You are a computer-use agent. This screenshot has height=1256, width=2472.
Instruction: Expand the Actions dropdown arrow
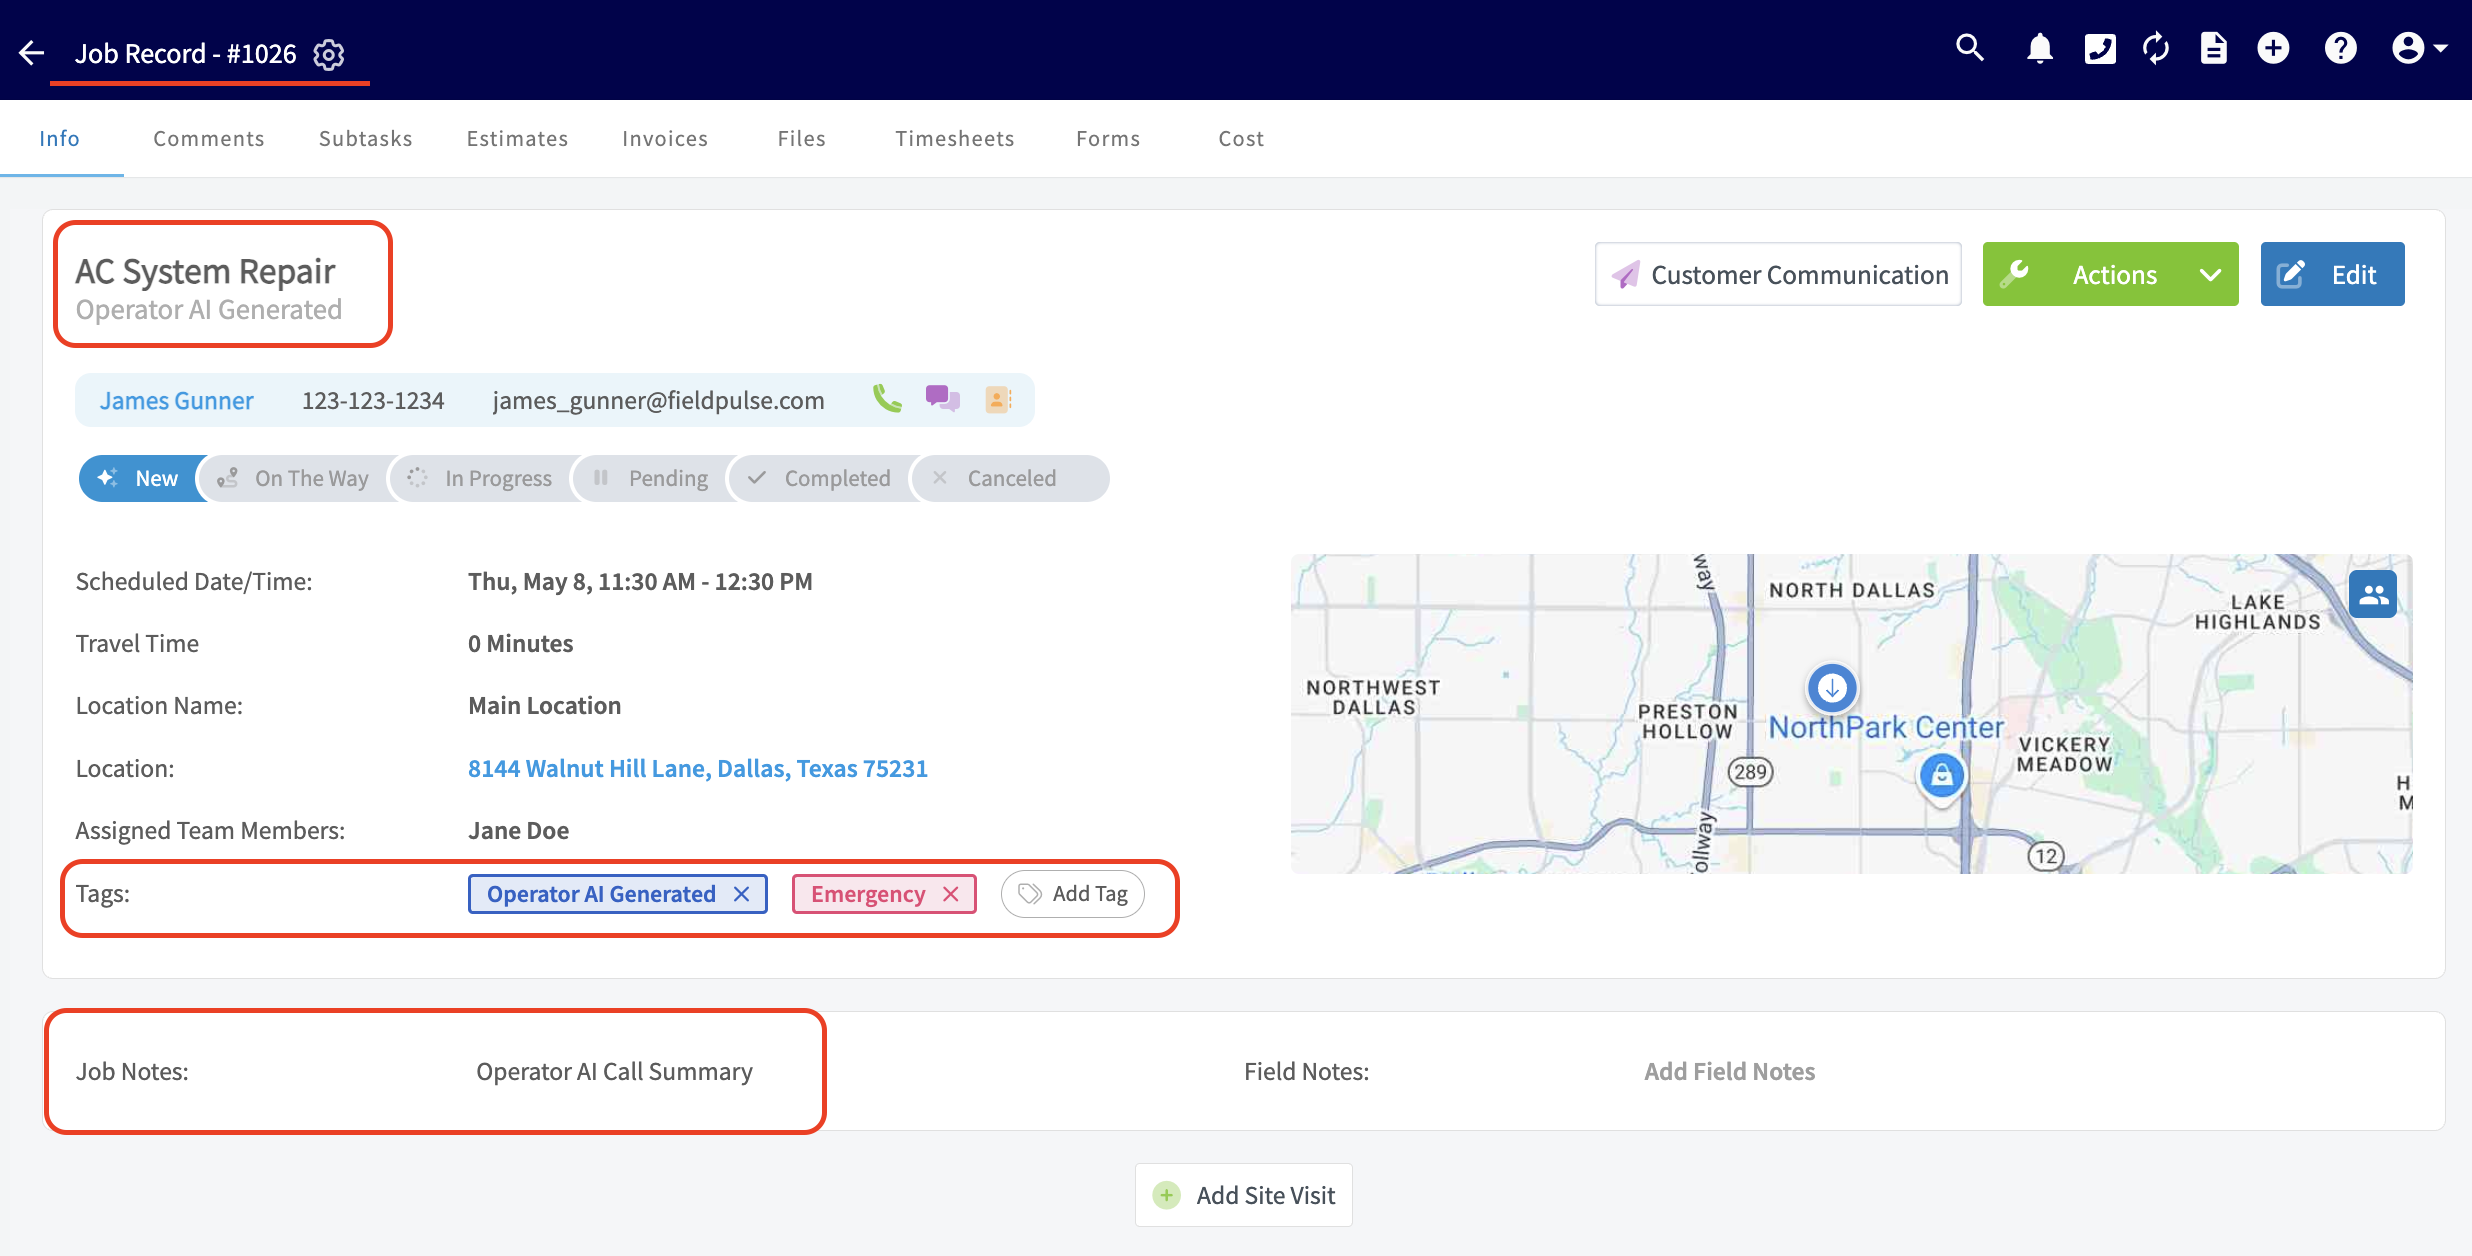(2210, 274)
